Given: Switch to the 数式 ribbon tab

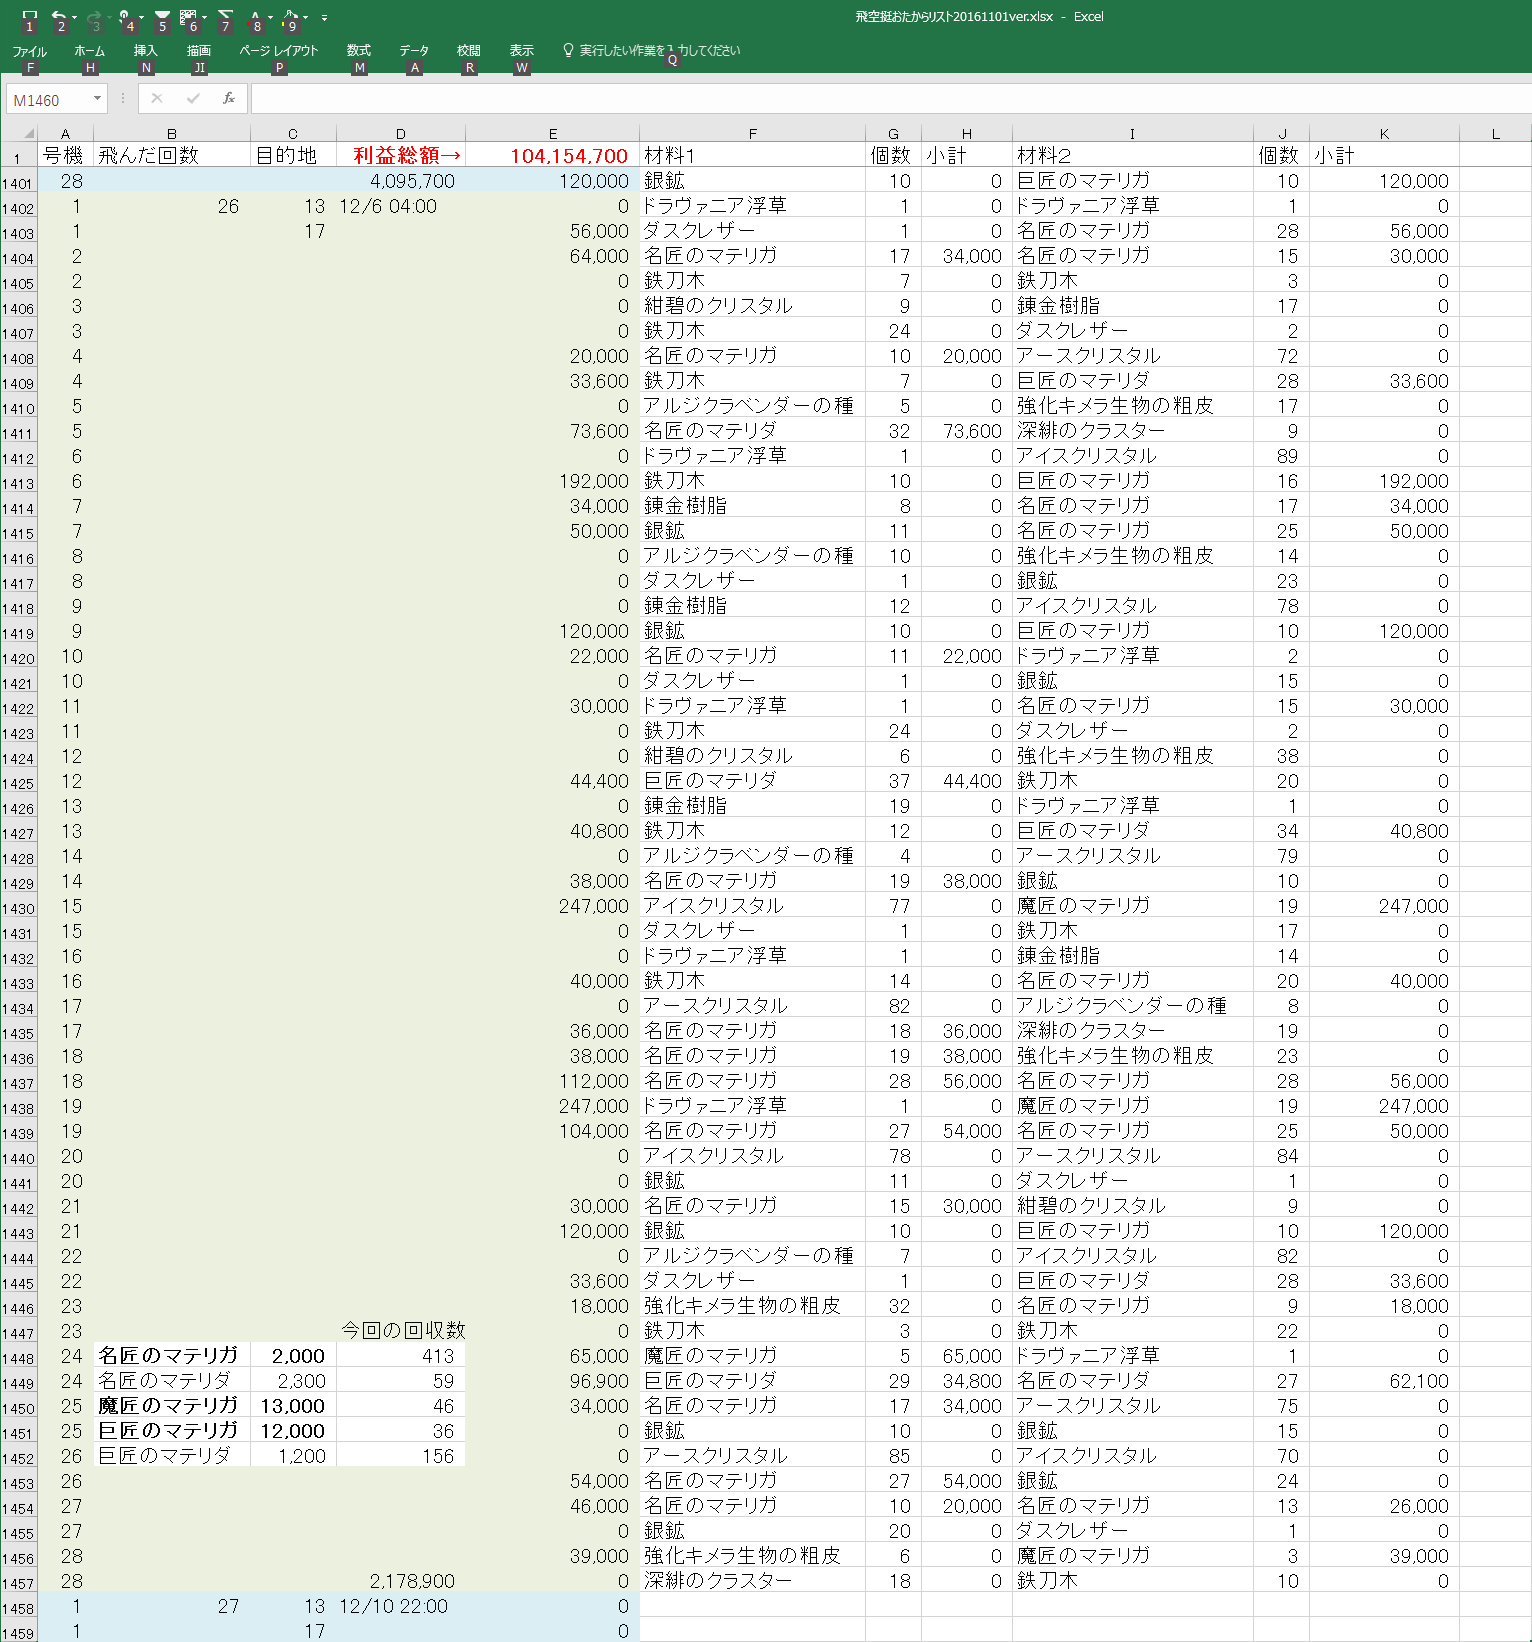Looking at the screenshot, I should point(358,51).
